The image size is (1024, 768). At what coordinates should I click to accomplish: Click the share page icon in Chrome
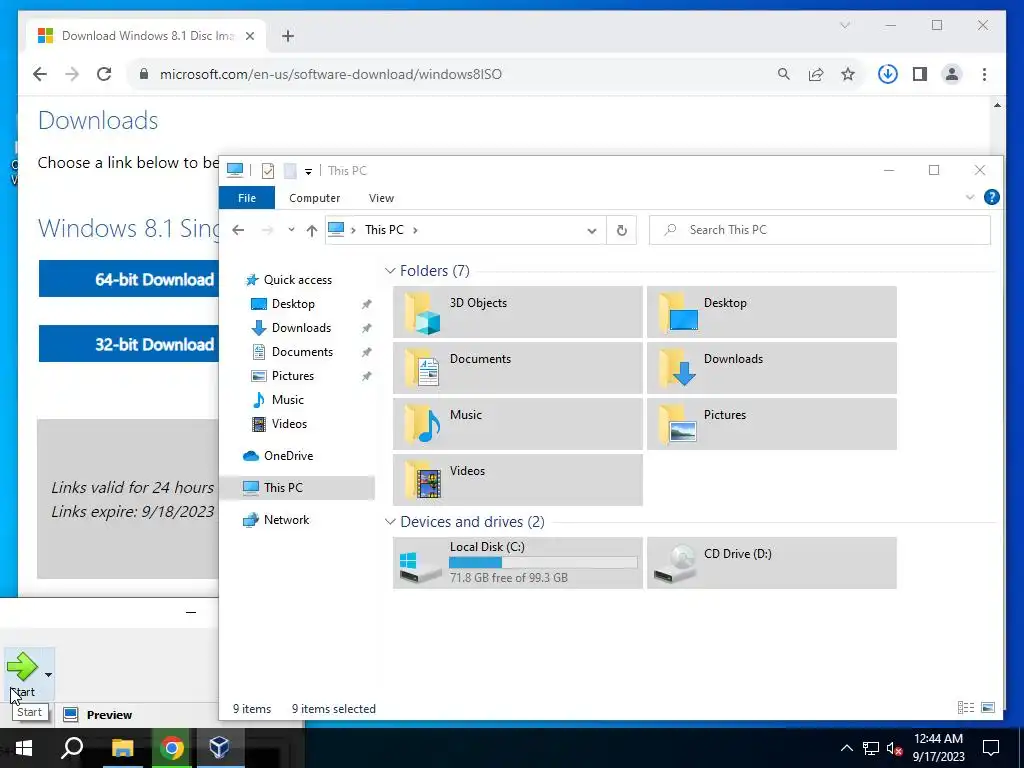(816, 74)
